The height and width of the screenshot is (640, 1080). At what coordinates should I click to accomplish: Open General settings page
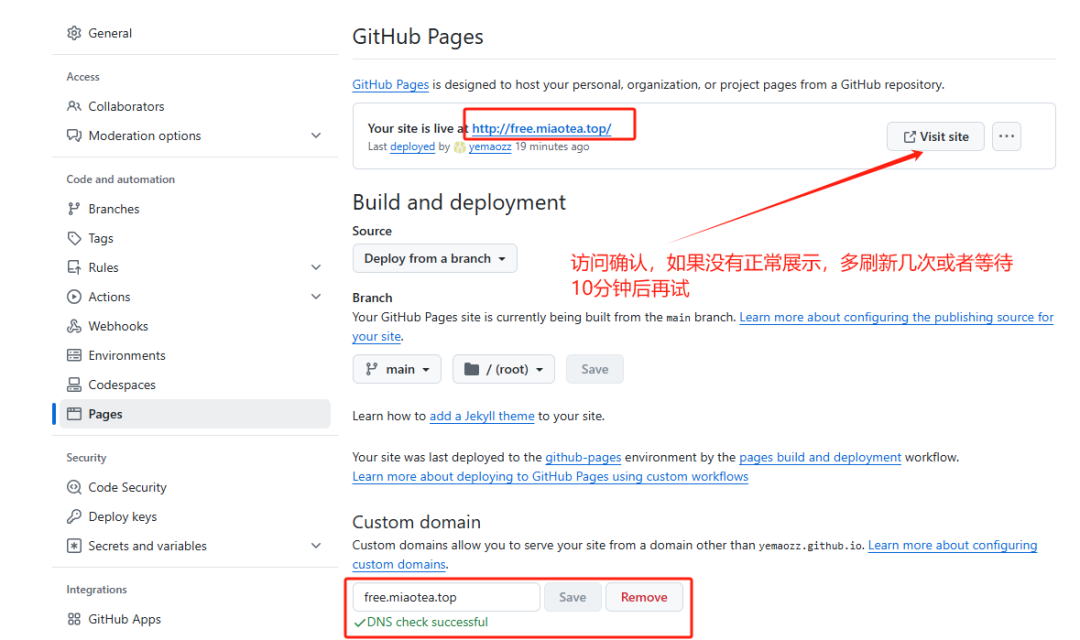[110, 33]
